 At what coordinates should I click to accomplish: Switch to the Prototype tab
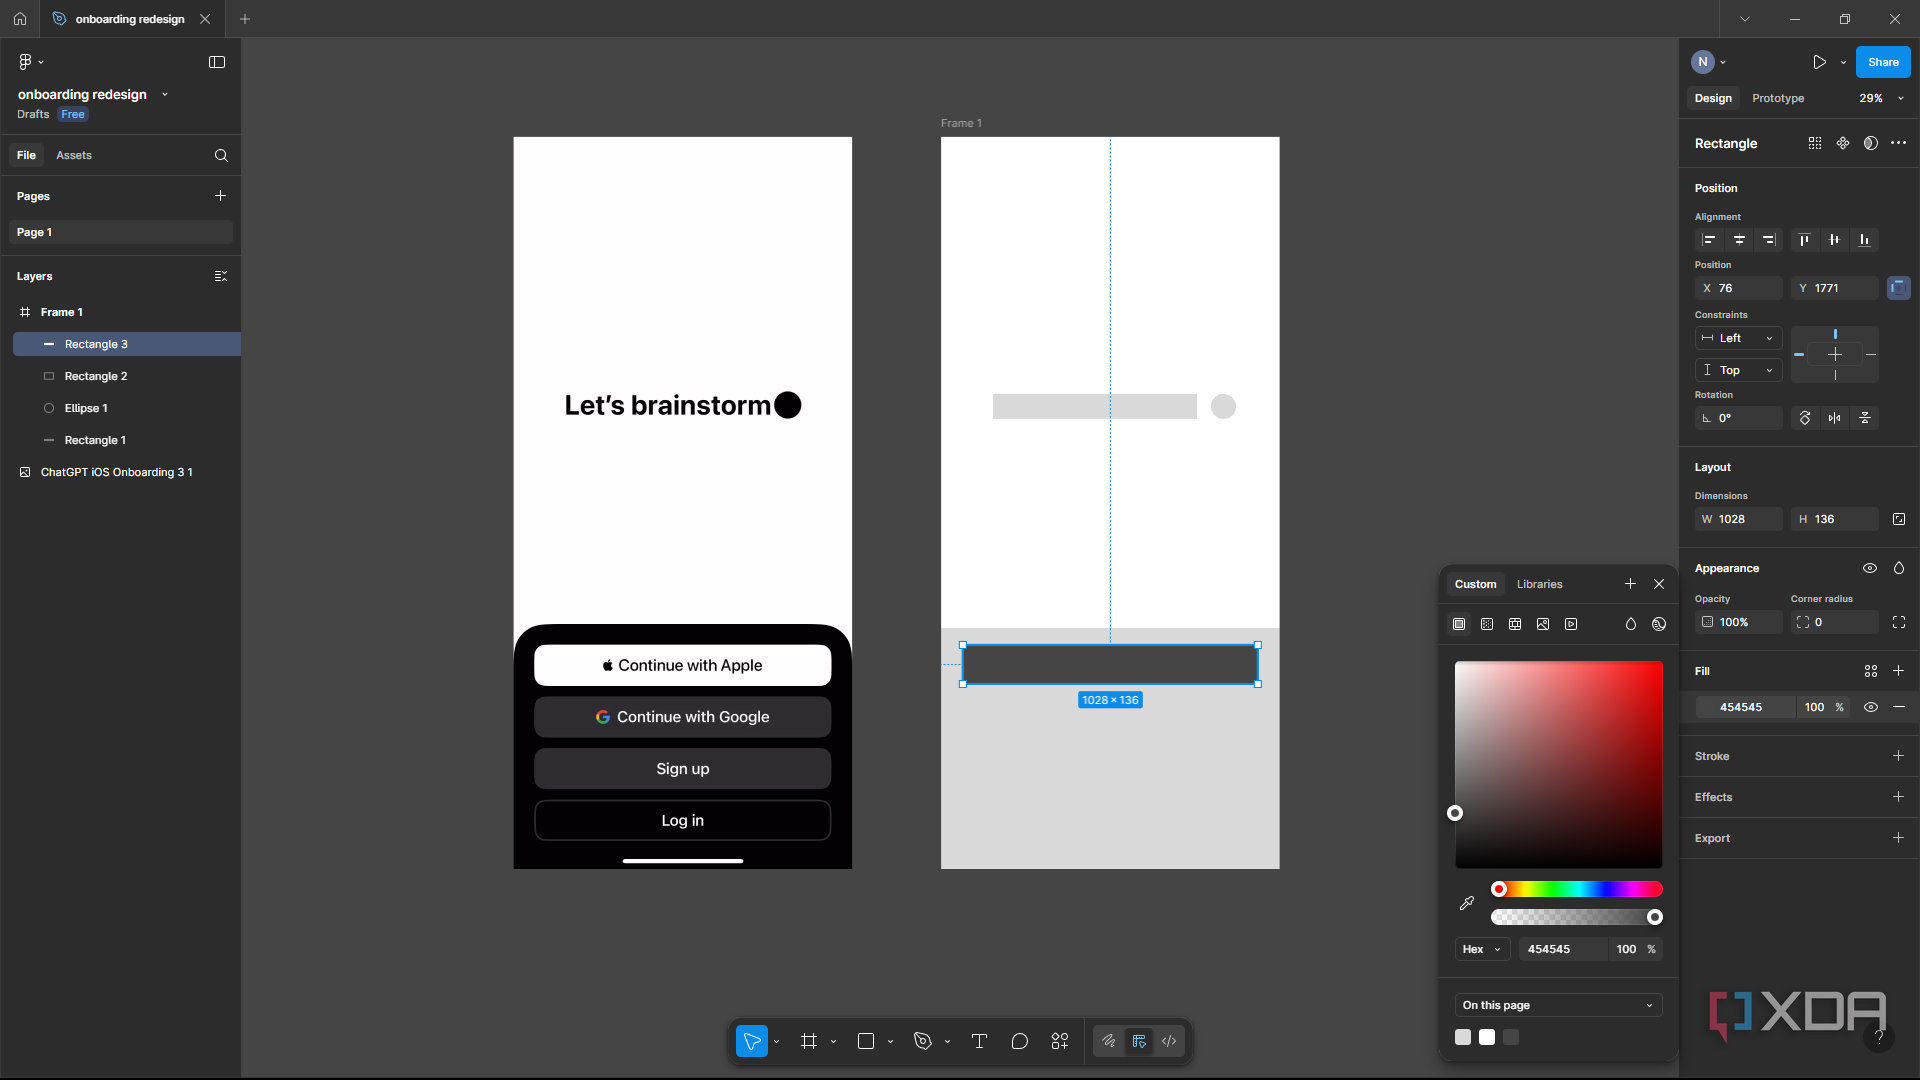pos(1778,98)
